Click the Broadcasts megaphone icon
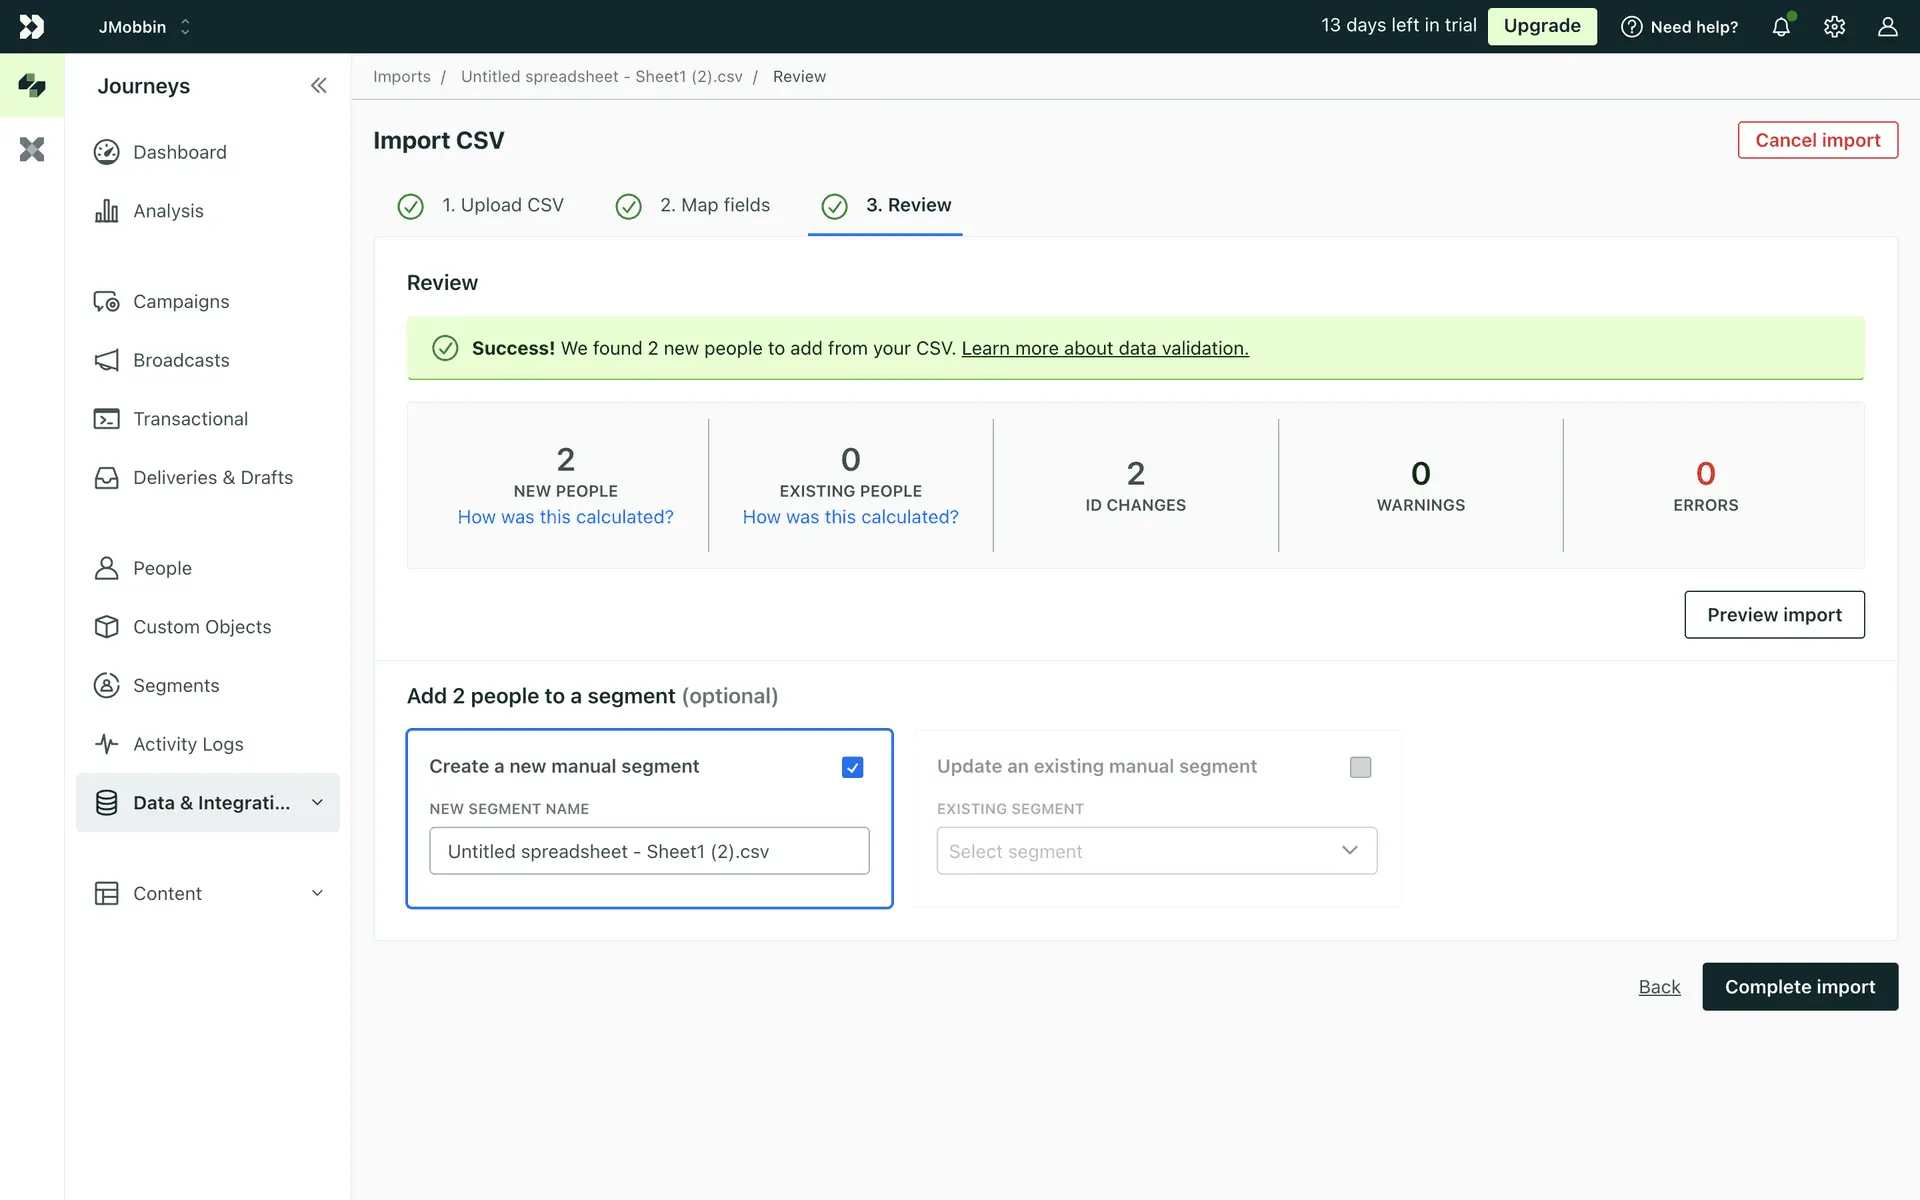Screen dimensions: 1920x1200 [x=106, y=360]
